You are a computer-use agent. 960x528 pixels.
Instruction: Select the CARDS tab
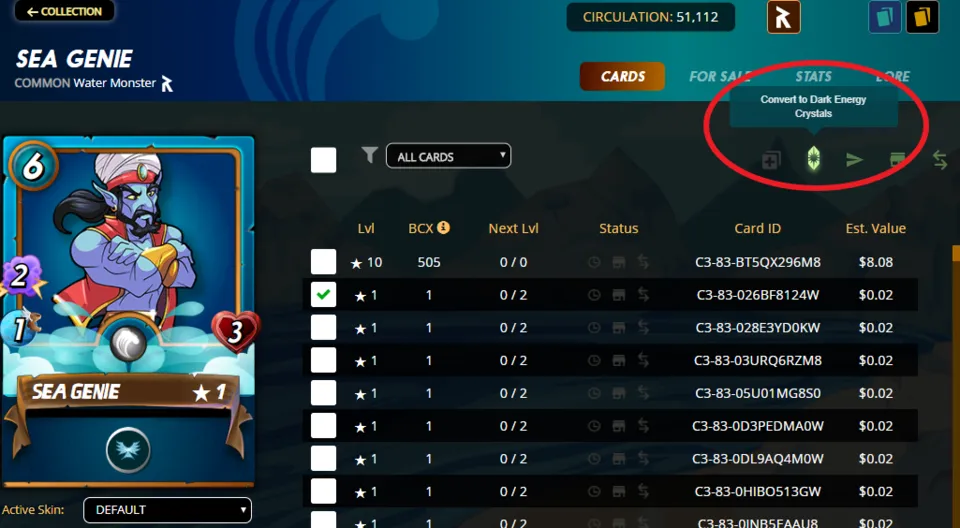[x=622, y=77]
